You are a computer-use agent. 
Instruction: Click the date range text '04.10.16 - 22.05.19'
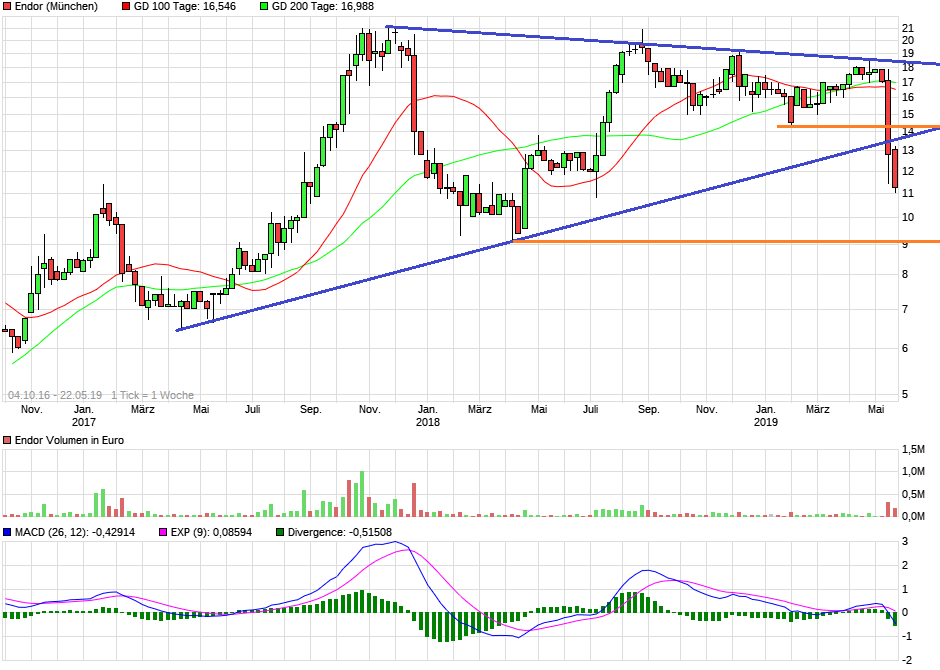pyautogui.click(x=55, y=395)
